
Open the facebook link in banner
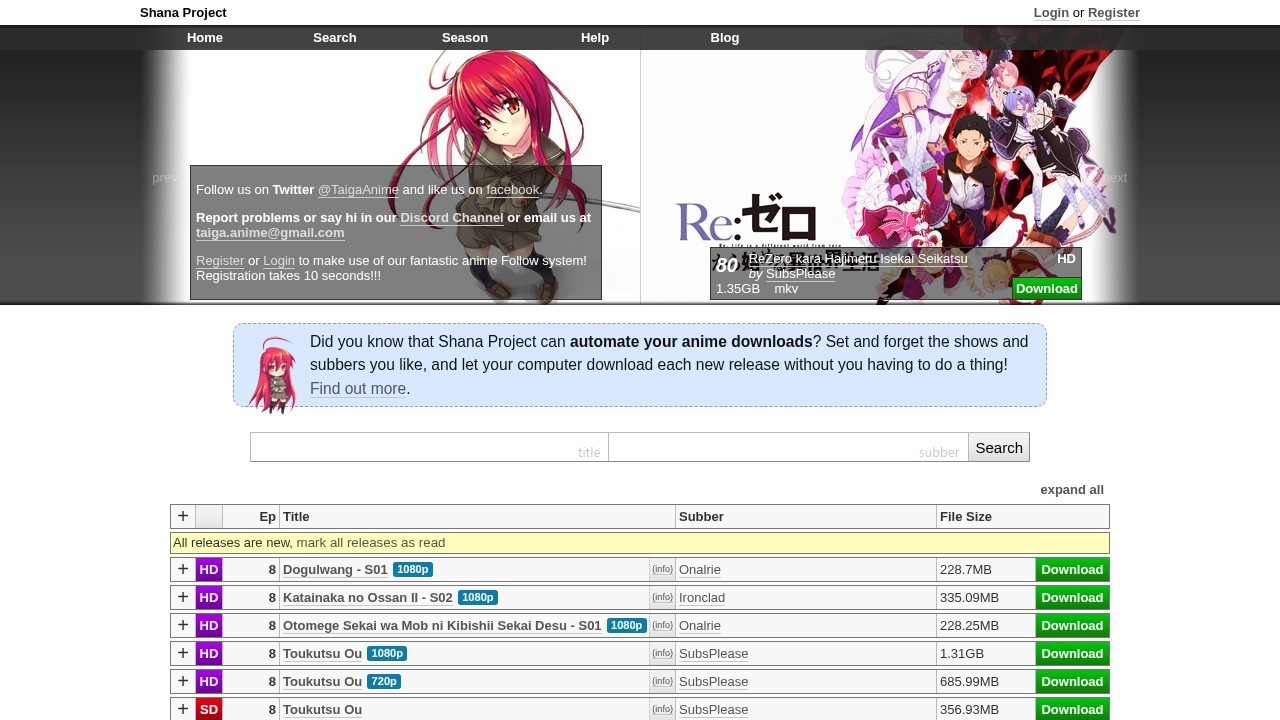[x=513, y=190]
